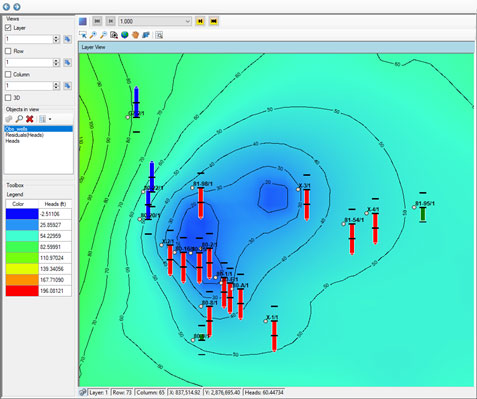Click the Row number spinner arrows
477x399 pixels.
pos(56,62)
